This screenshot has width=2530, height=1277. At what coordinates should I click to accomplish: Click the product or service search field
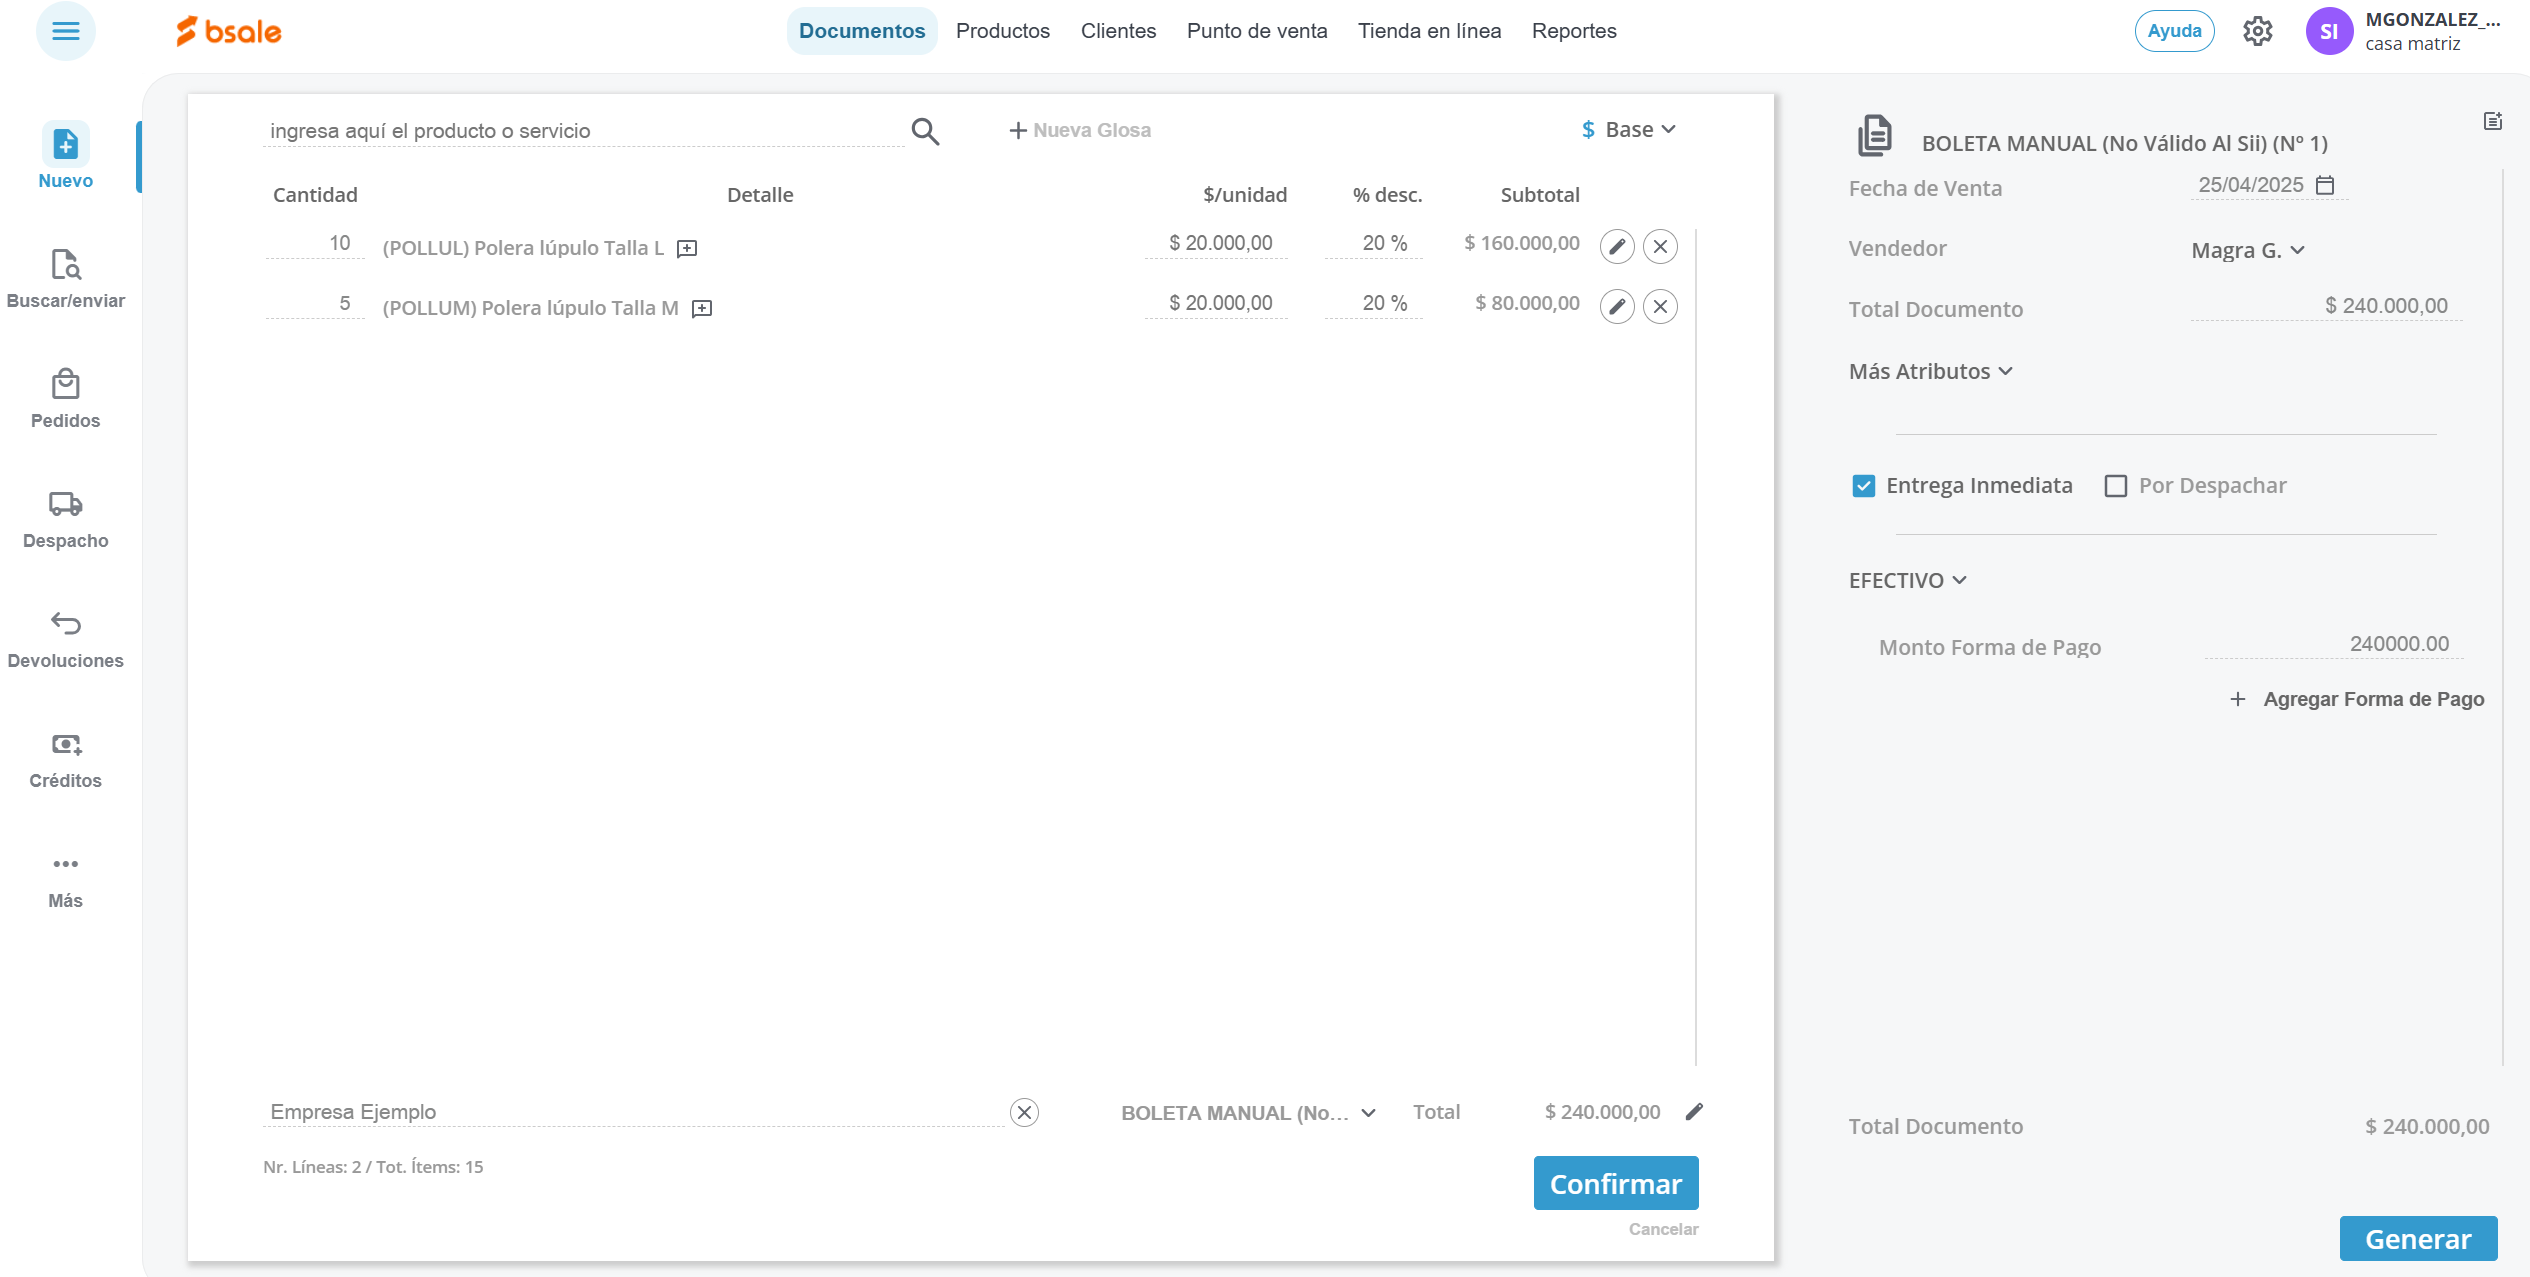click(580, 131)
